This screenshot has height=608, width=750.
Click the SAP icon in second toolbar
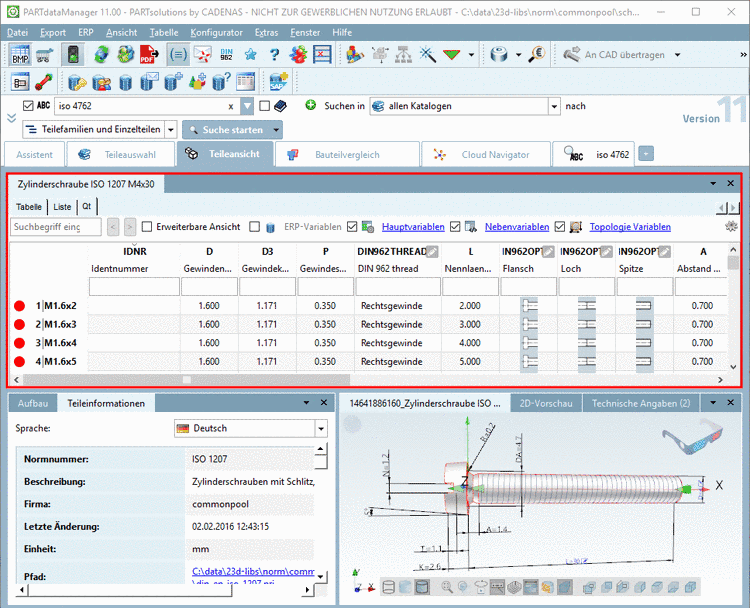pyautogui.click(x=277, y=83)
